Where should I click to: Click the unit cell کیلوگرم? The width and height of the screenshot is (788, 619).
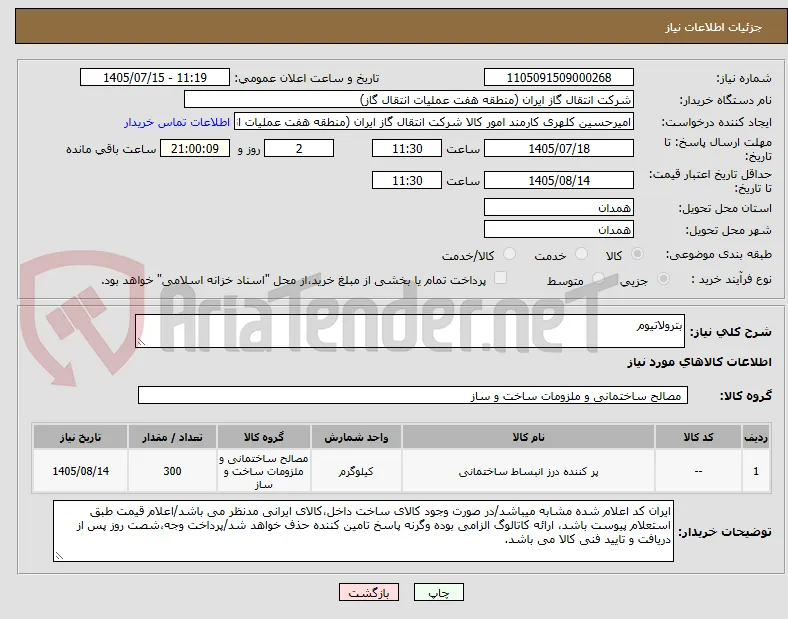click(356, 472)
